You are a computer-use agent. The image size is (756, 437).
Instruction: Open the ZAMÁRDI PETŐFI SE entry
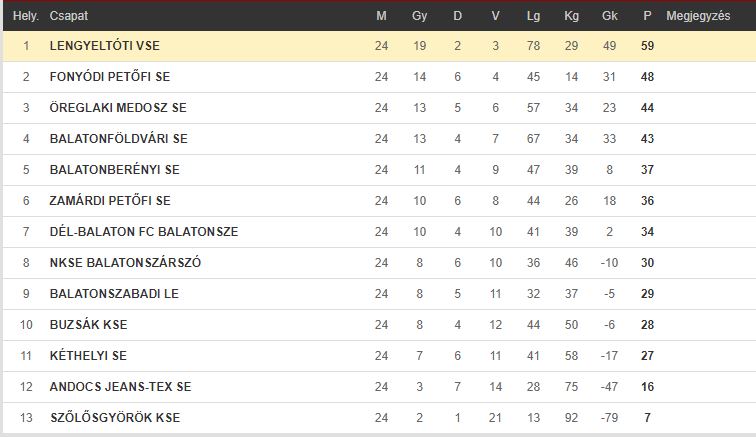[110, 201]
